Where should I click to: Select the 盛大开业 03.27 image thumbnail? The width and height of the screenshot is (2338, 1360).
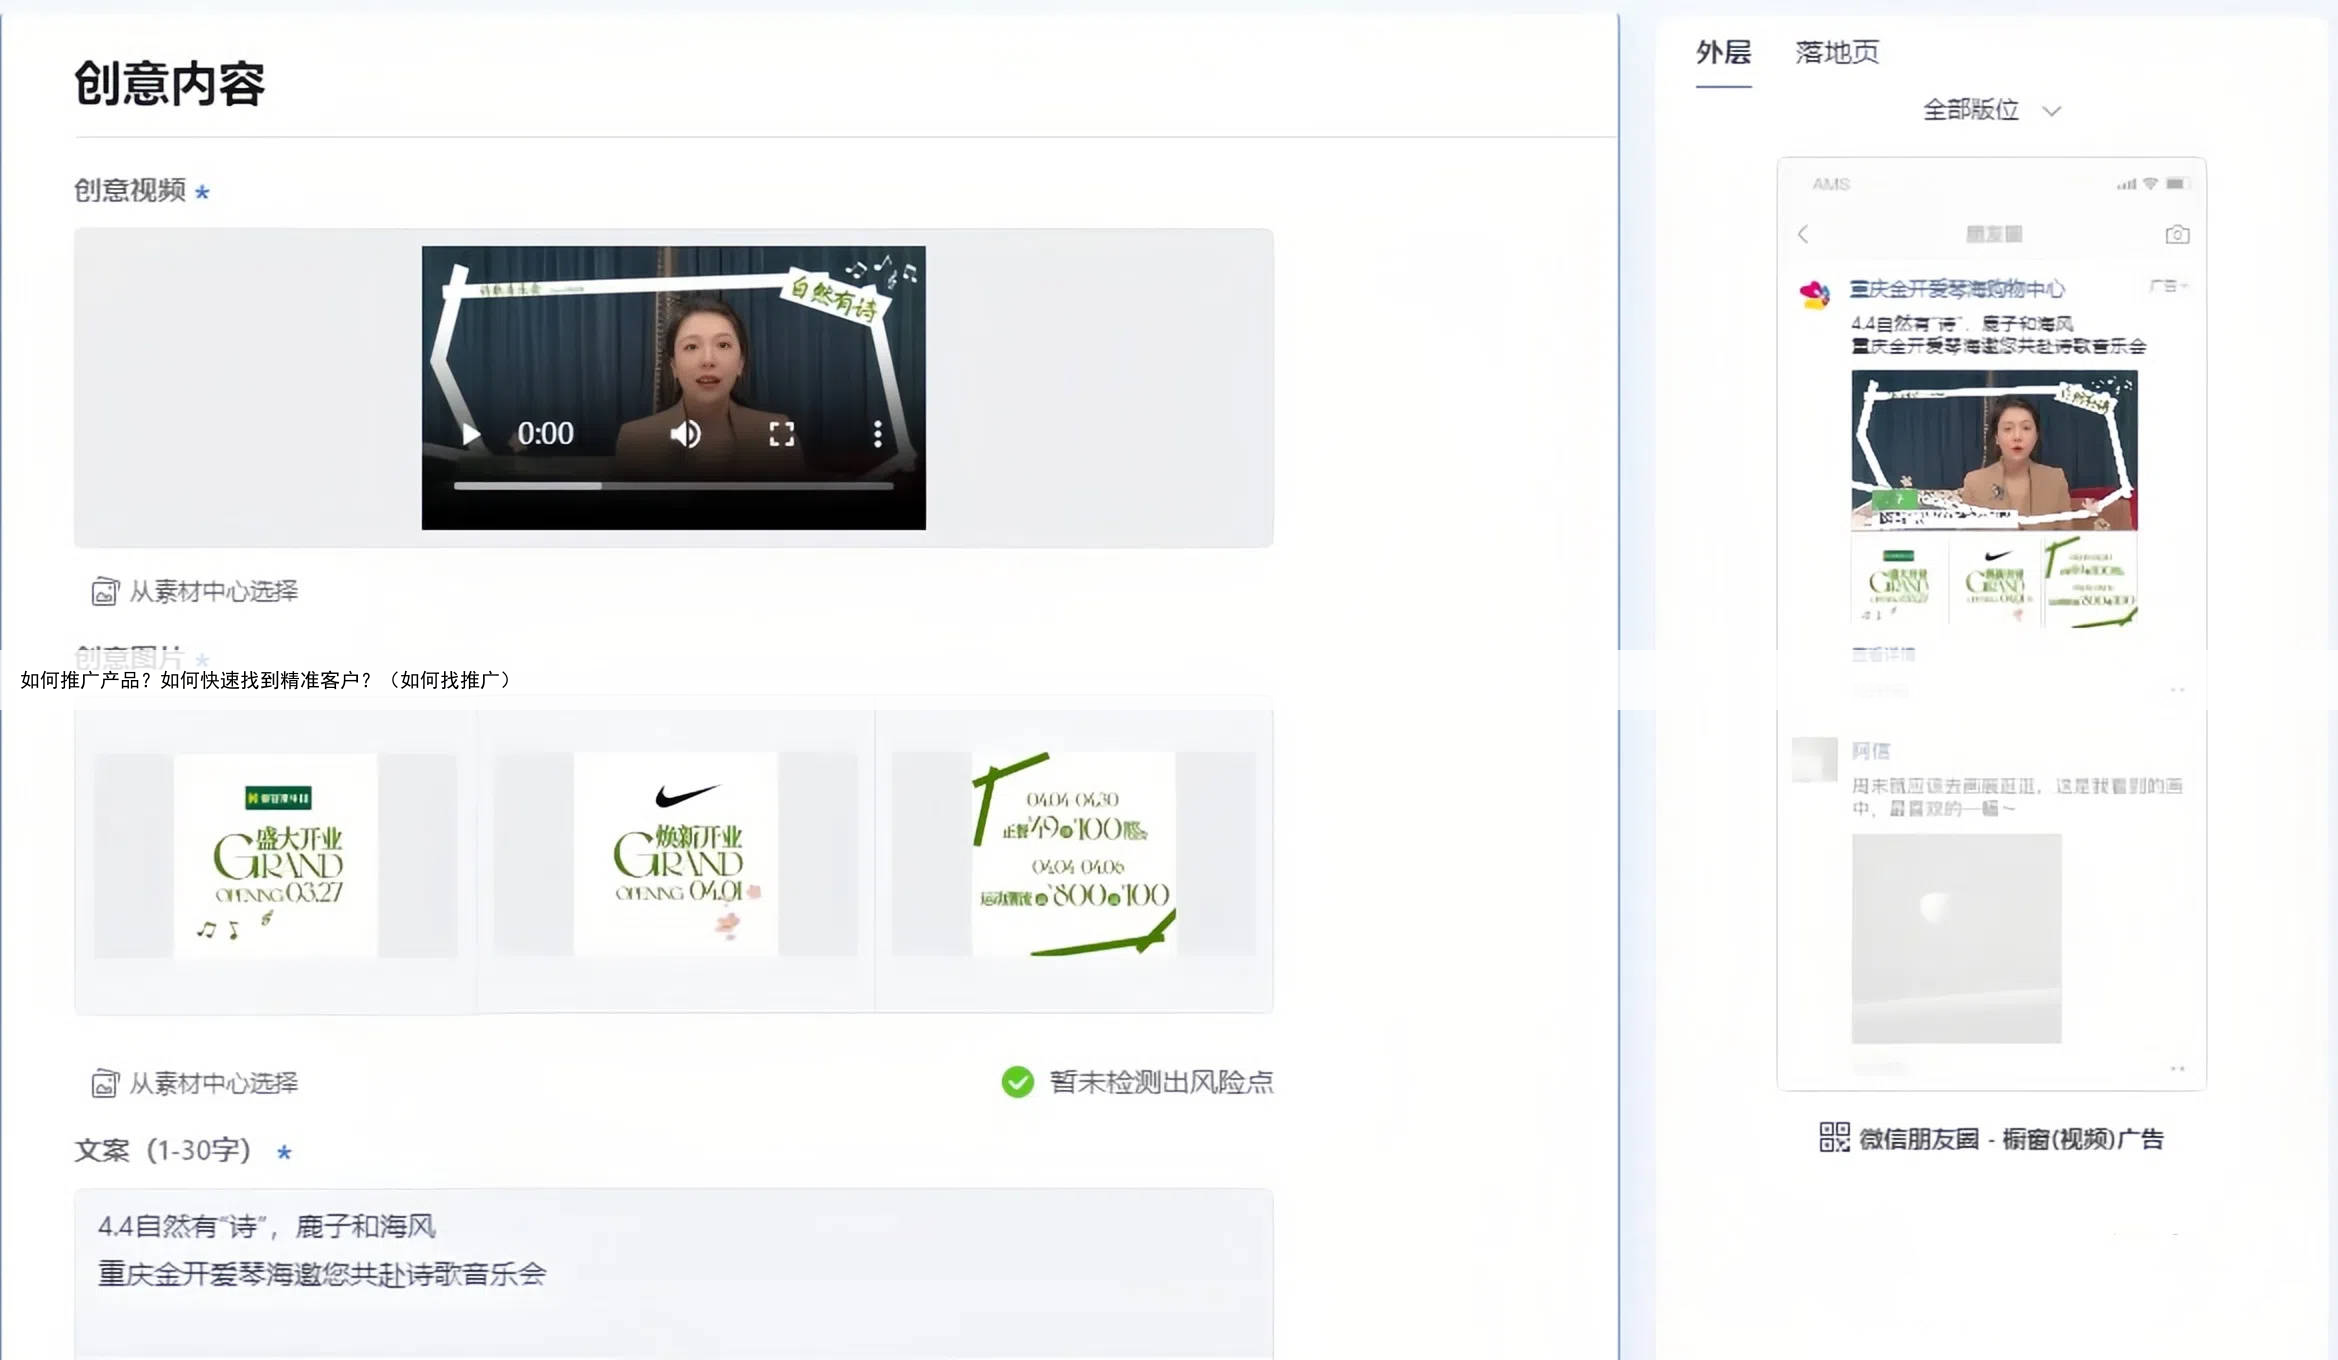(276, 855)
